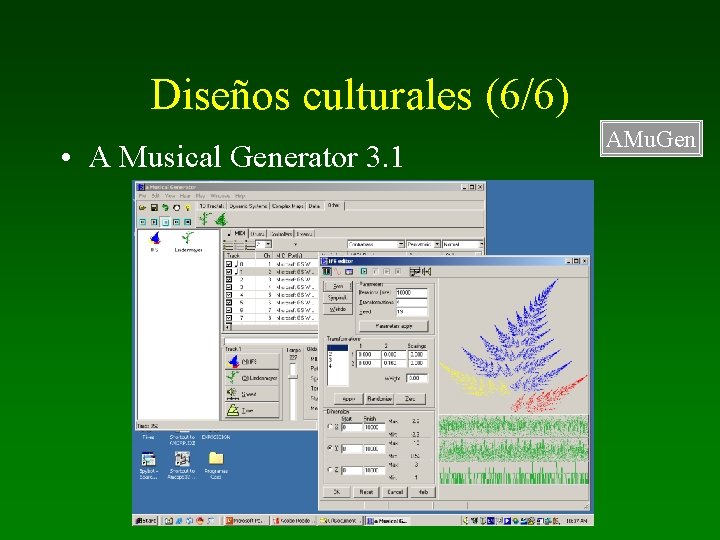Viewport: 720px width, 540px height.
Task: Click the music notes icon in IFS editor toolbar
Action: (415, 272)
